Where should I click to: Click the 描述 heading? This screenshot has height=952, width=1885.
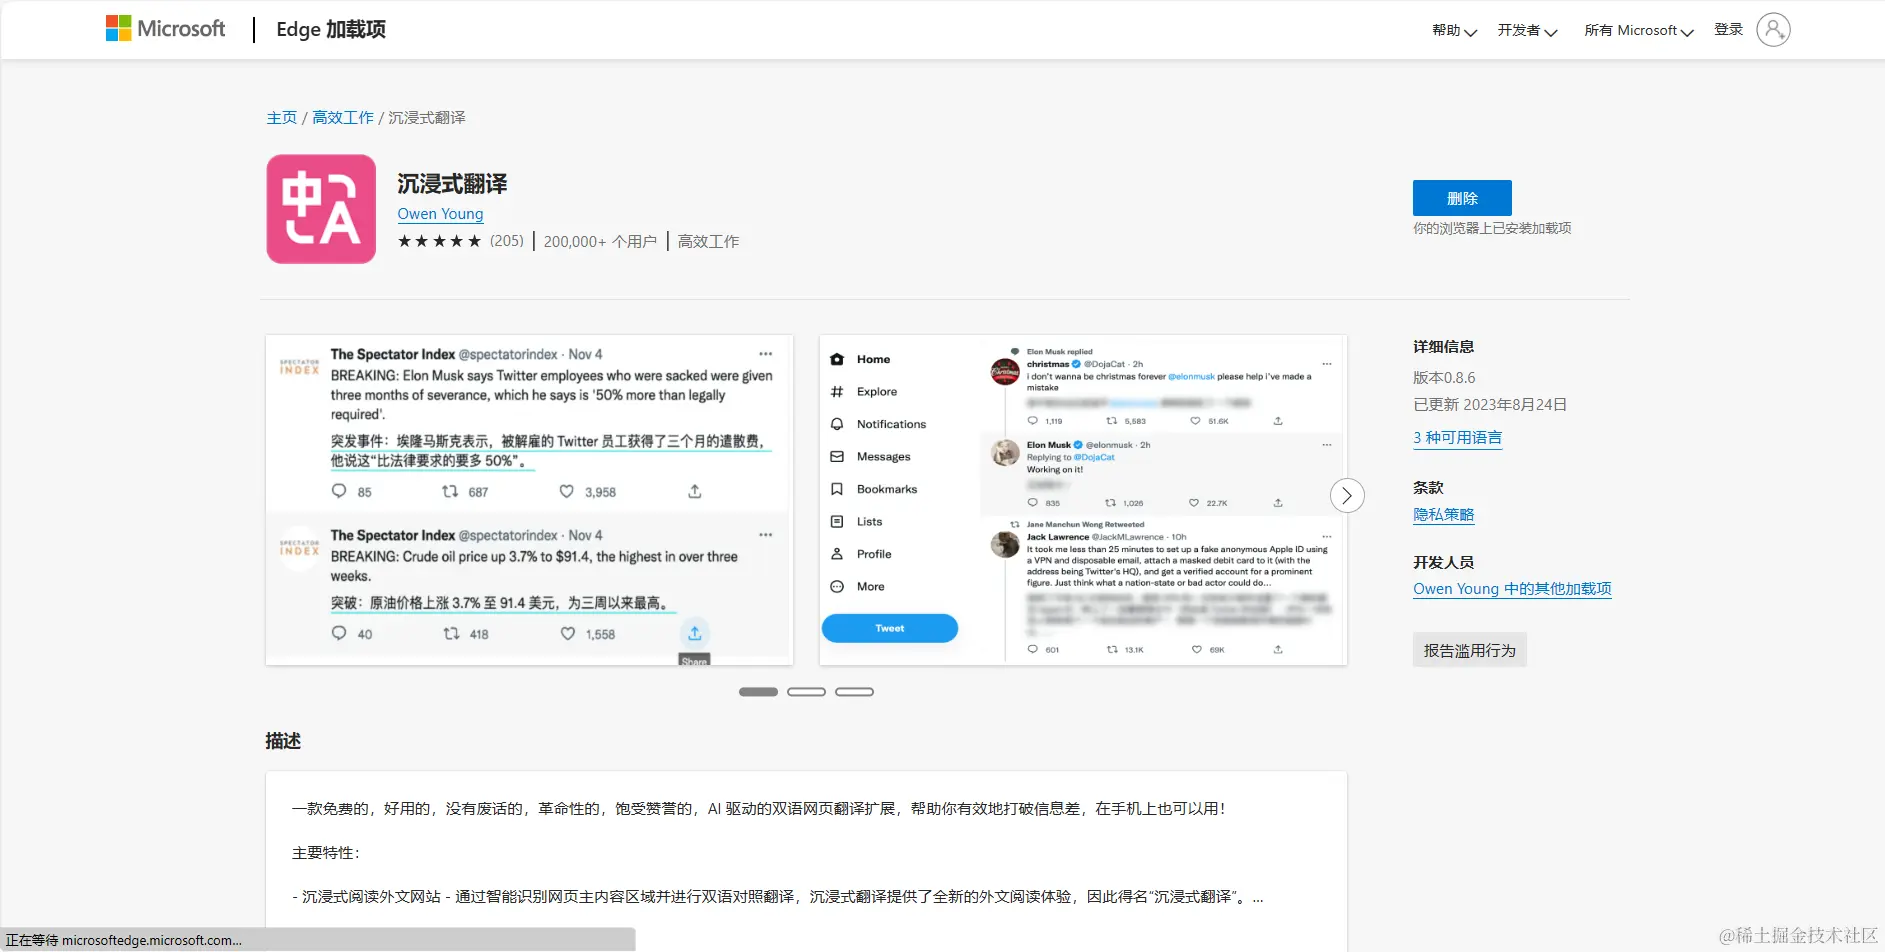pyautogui.click(x=283, y=741)
